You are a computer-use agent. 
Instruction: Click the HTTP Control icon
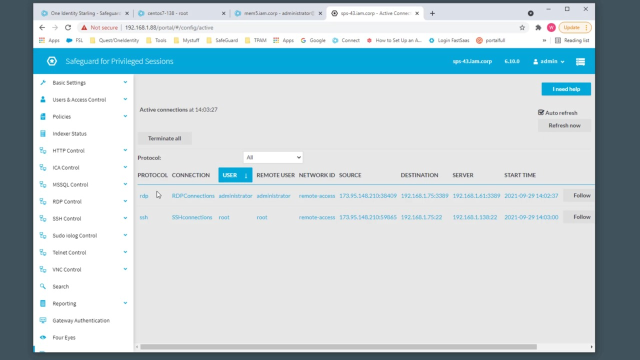pos(43,151)
